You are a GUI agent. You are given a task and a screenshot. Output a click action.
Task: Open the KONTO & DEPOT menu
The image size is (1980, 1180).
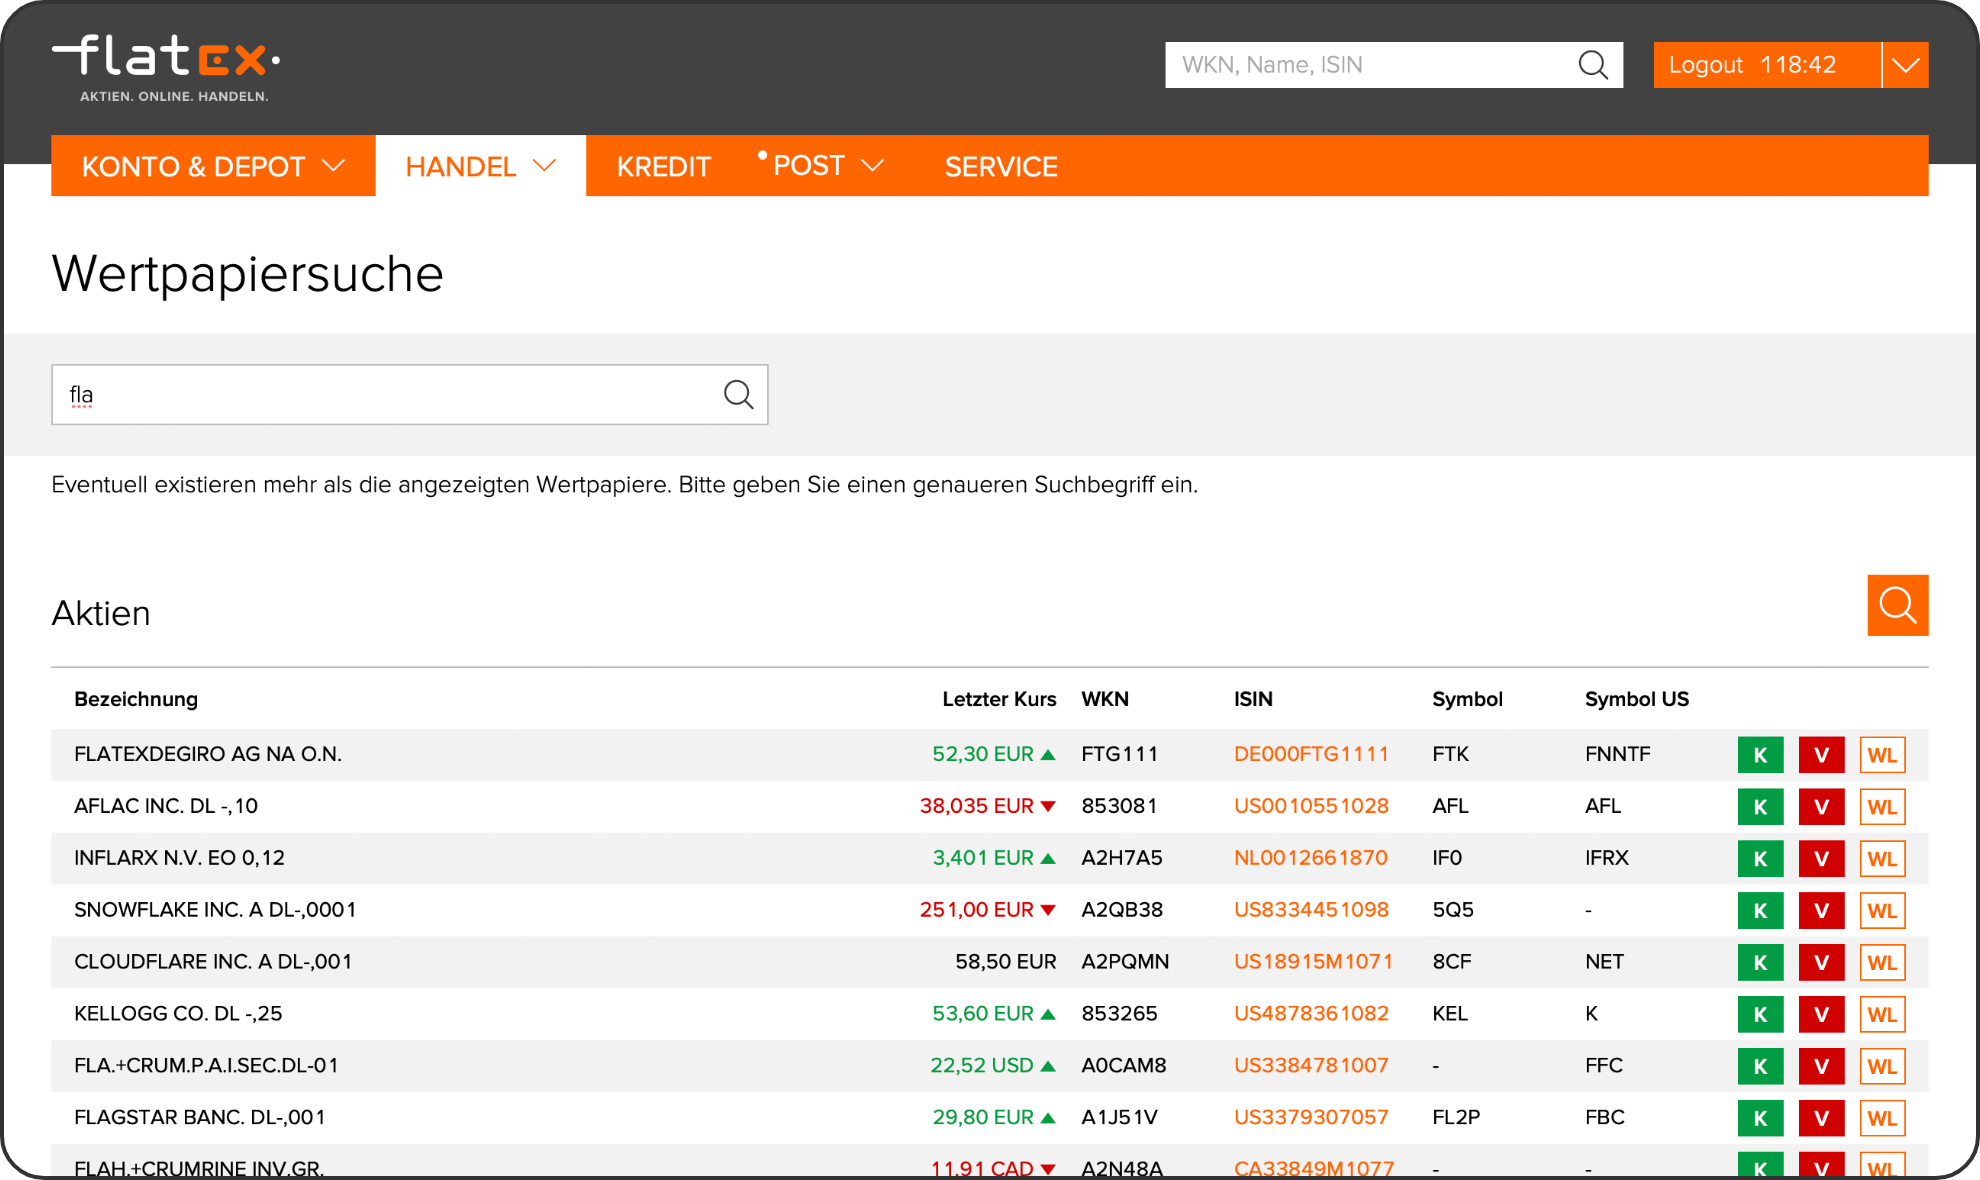click(x=213, y=166)
